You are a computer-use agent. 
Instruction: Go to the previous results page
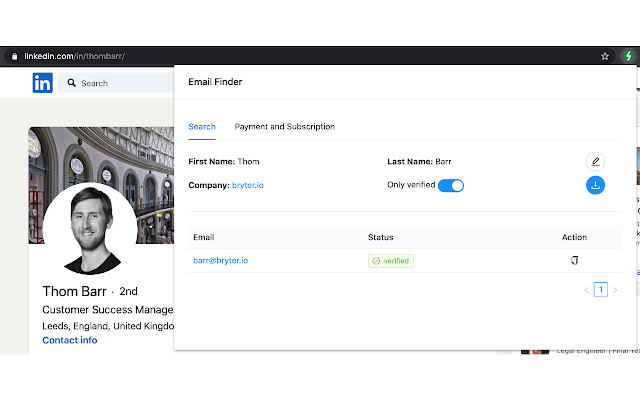pyautogui.click(x=587, y=290)
